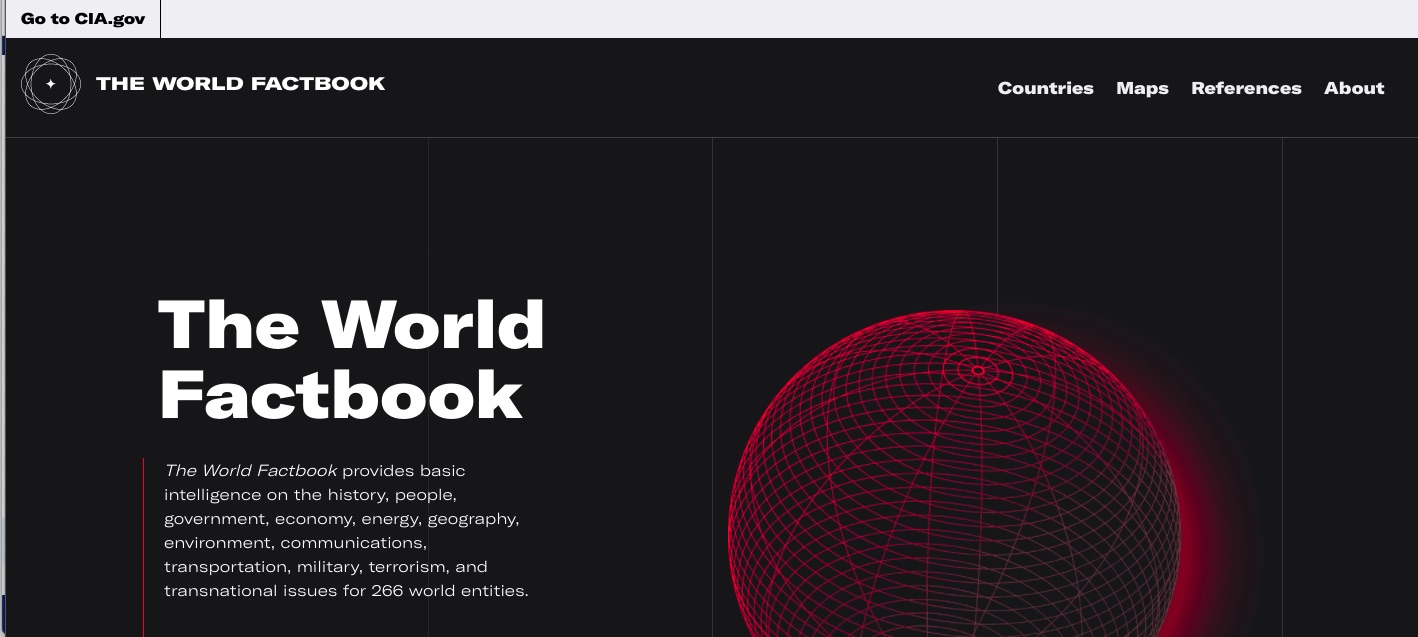The height and width of the screenshot is (637, 1418).
Task: Click the four-point star inside the logo
Action: click(51, 84)
